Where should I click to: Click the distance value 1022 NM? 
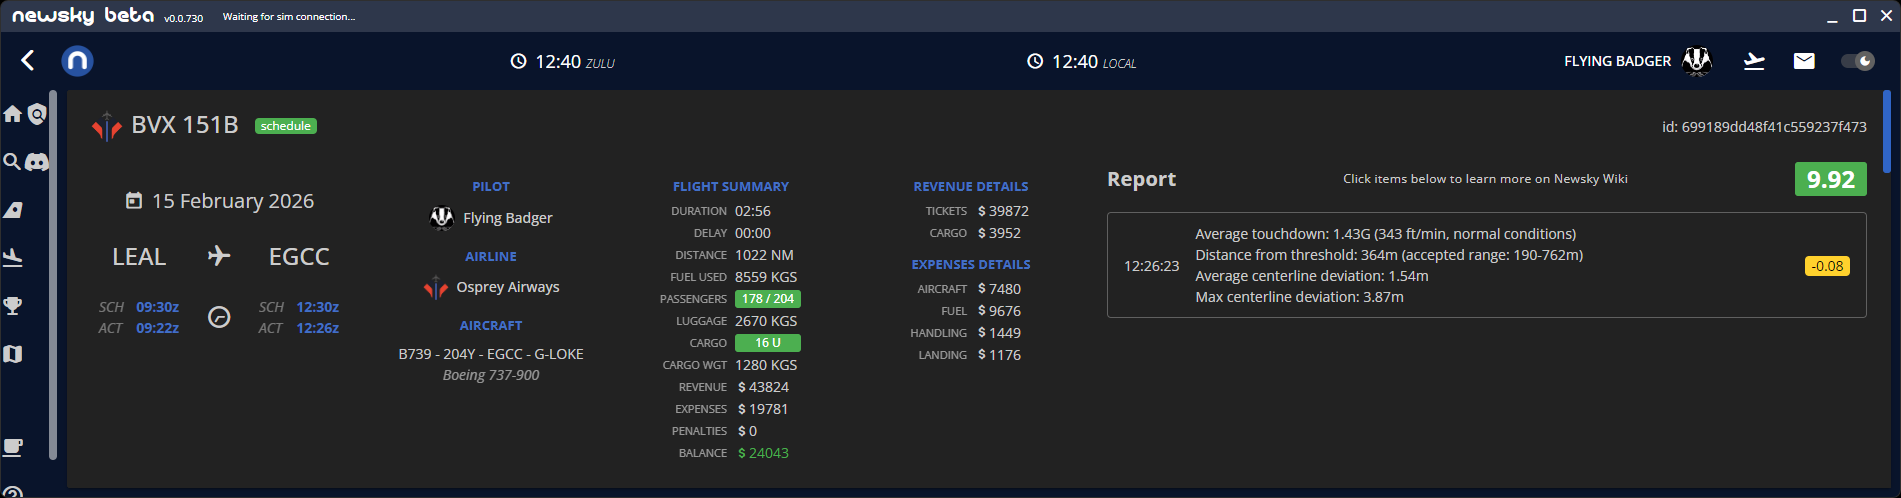[x=764, y=255]
